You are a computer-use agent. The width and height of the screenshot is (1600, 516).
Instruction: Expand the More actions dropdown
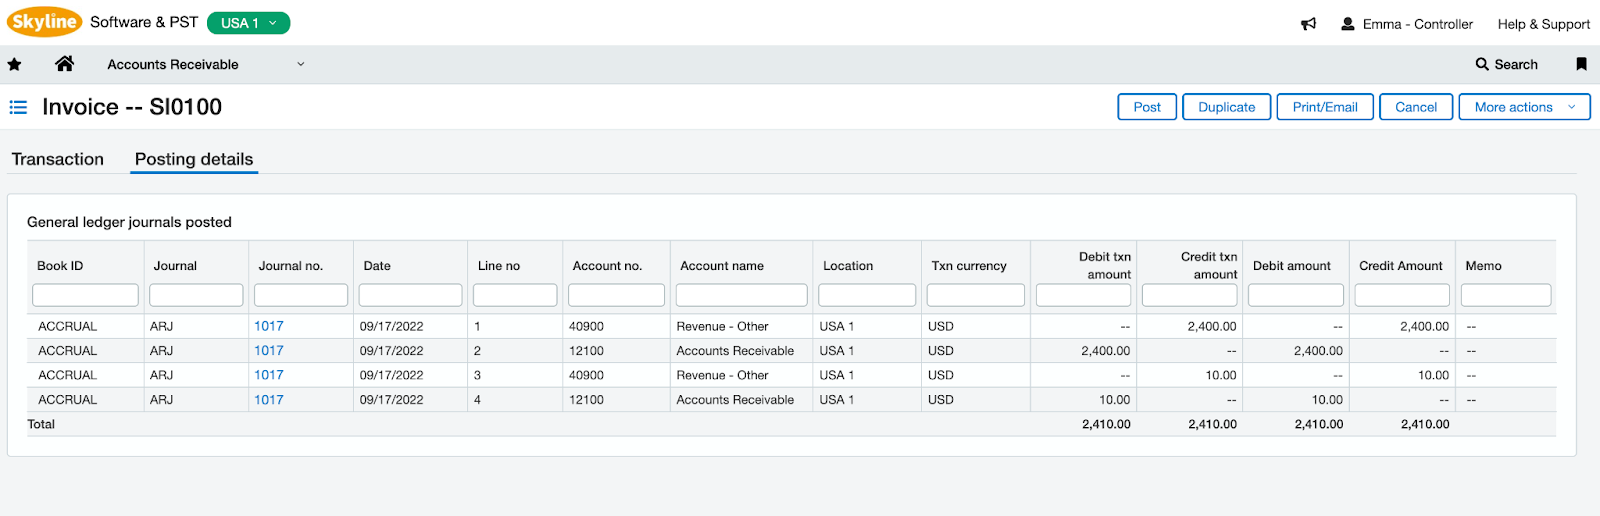1524,107
